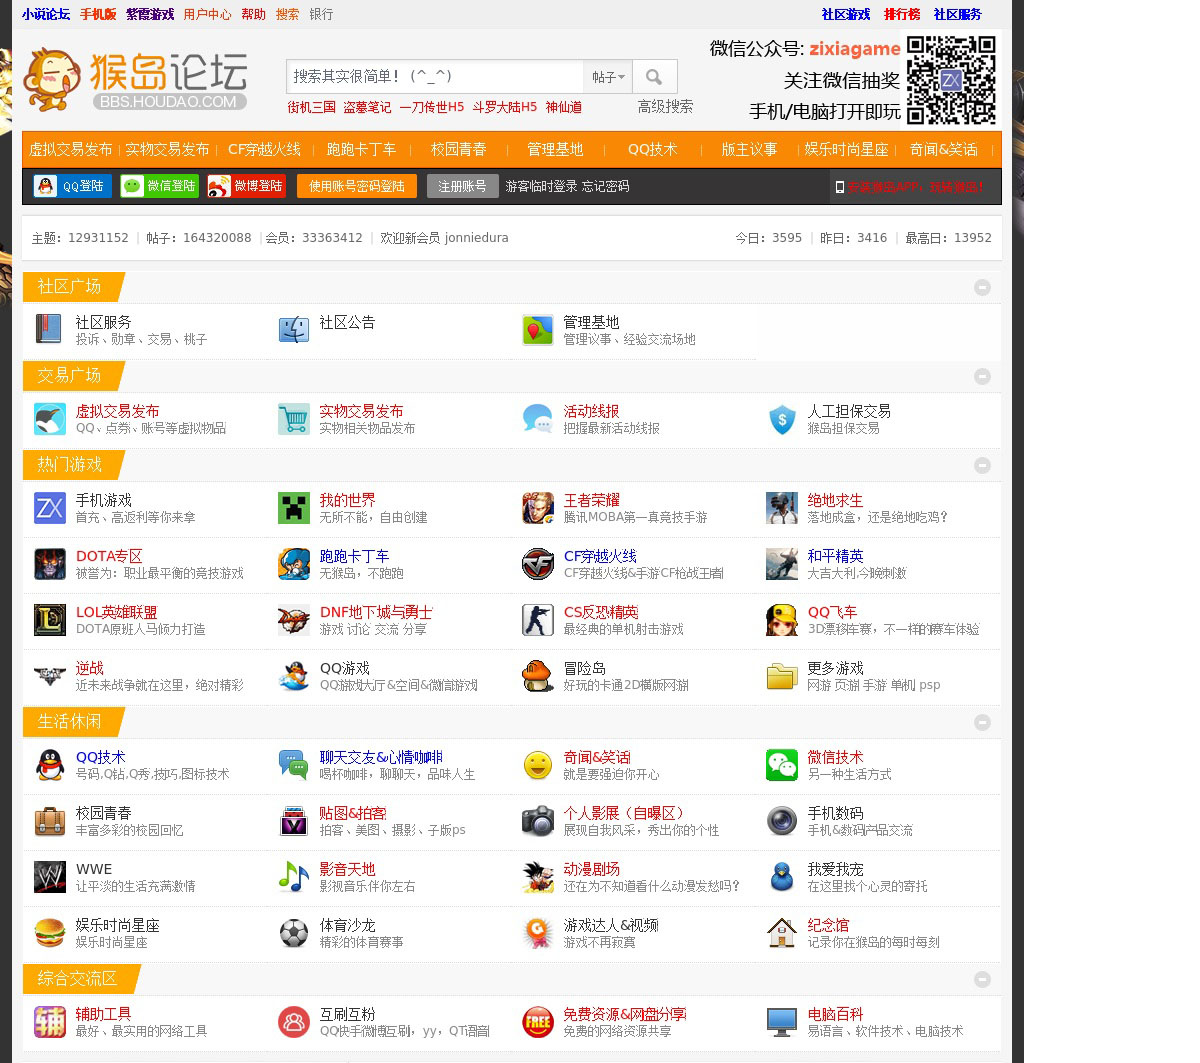Image resolution: width=1200 pixels, height=1063 pixels.
Task: Click the 注册账号 button
Action: click(x=462, y=186)
